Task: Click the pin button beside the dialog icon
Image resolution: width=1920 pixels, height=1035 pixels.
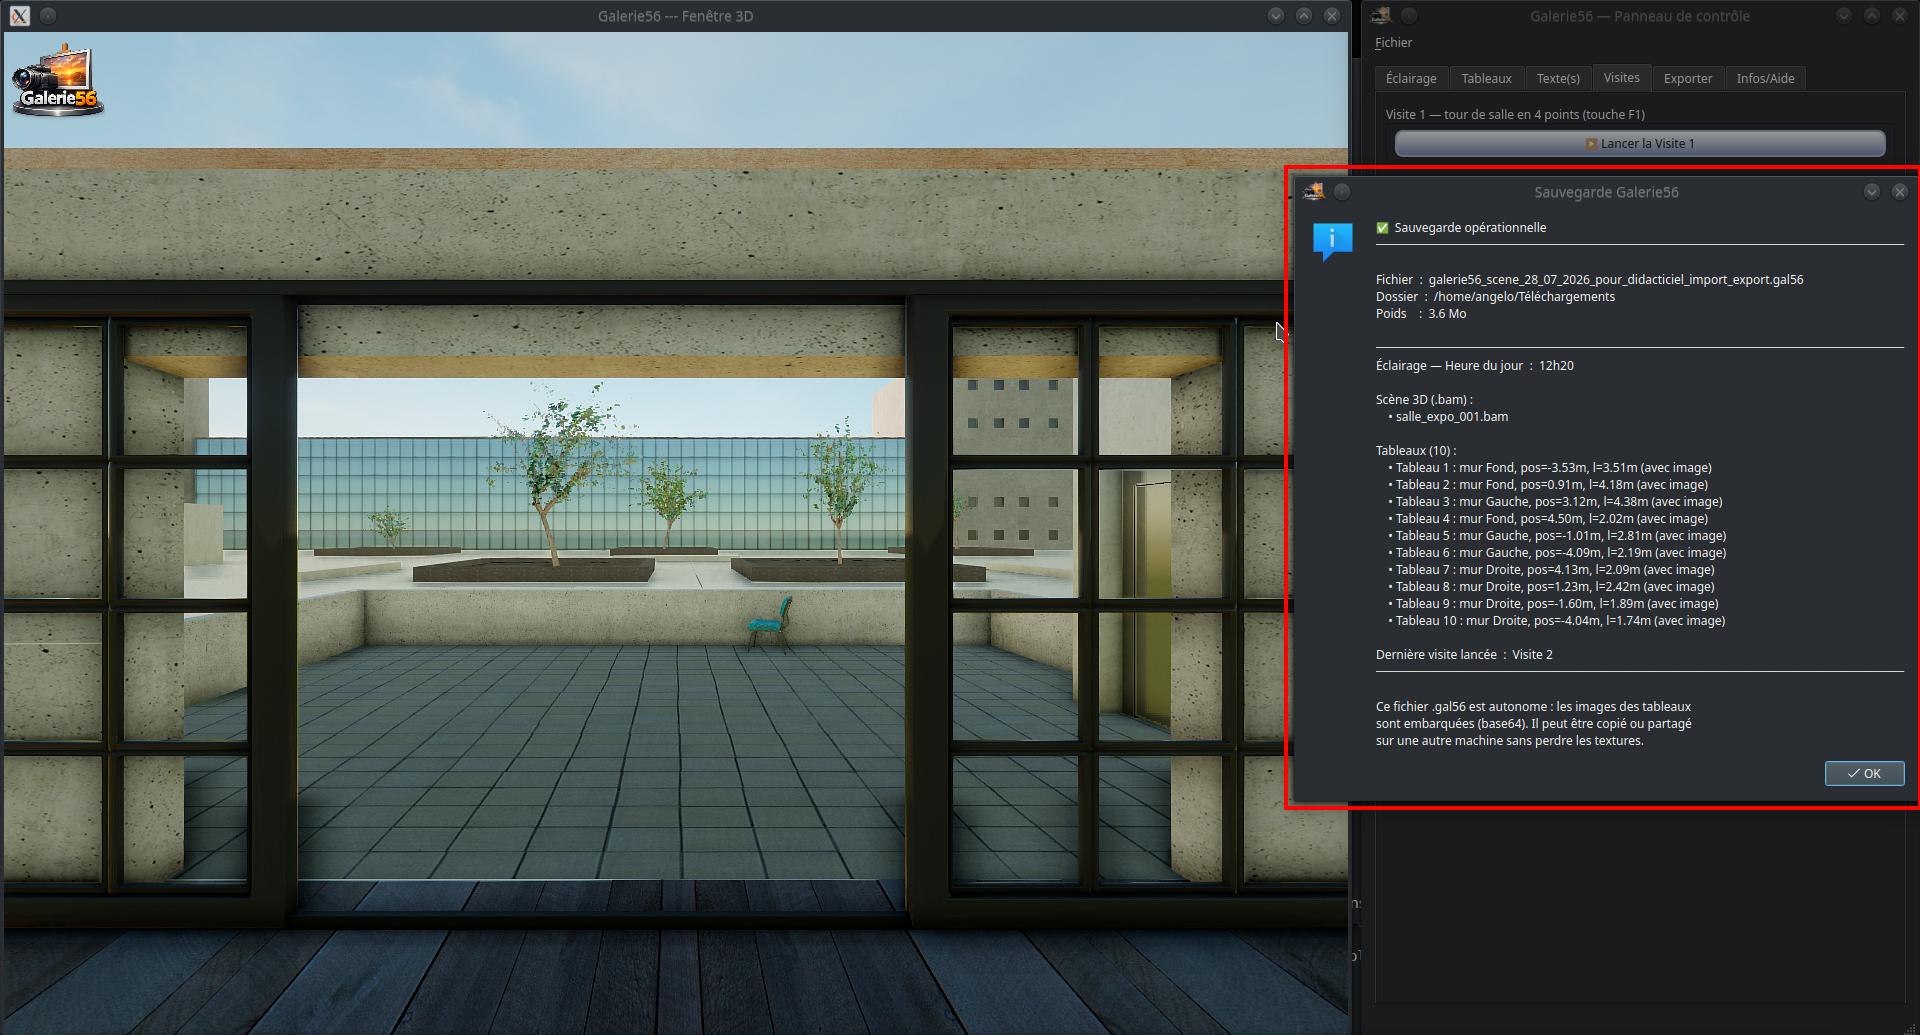Action: [1343, 192]
